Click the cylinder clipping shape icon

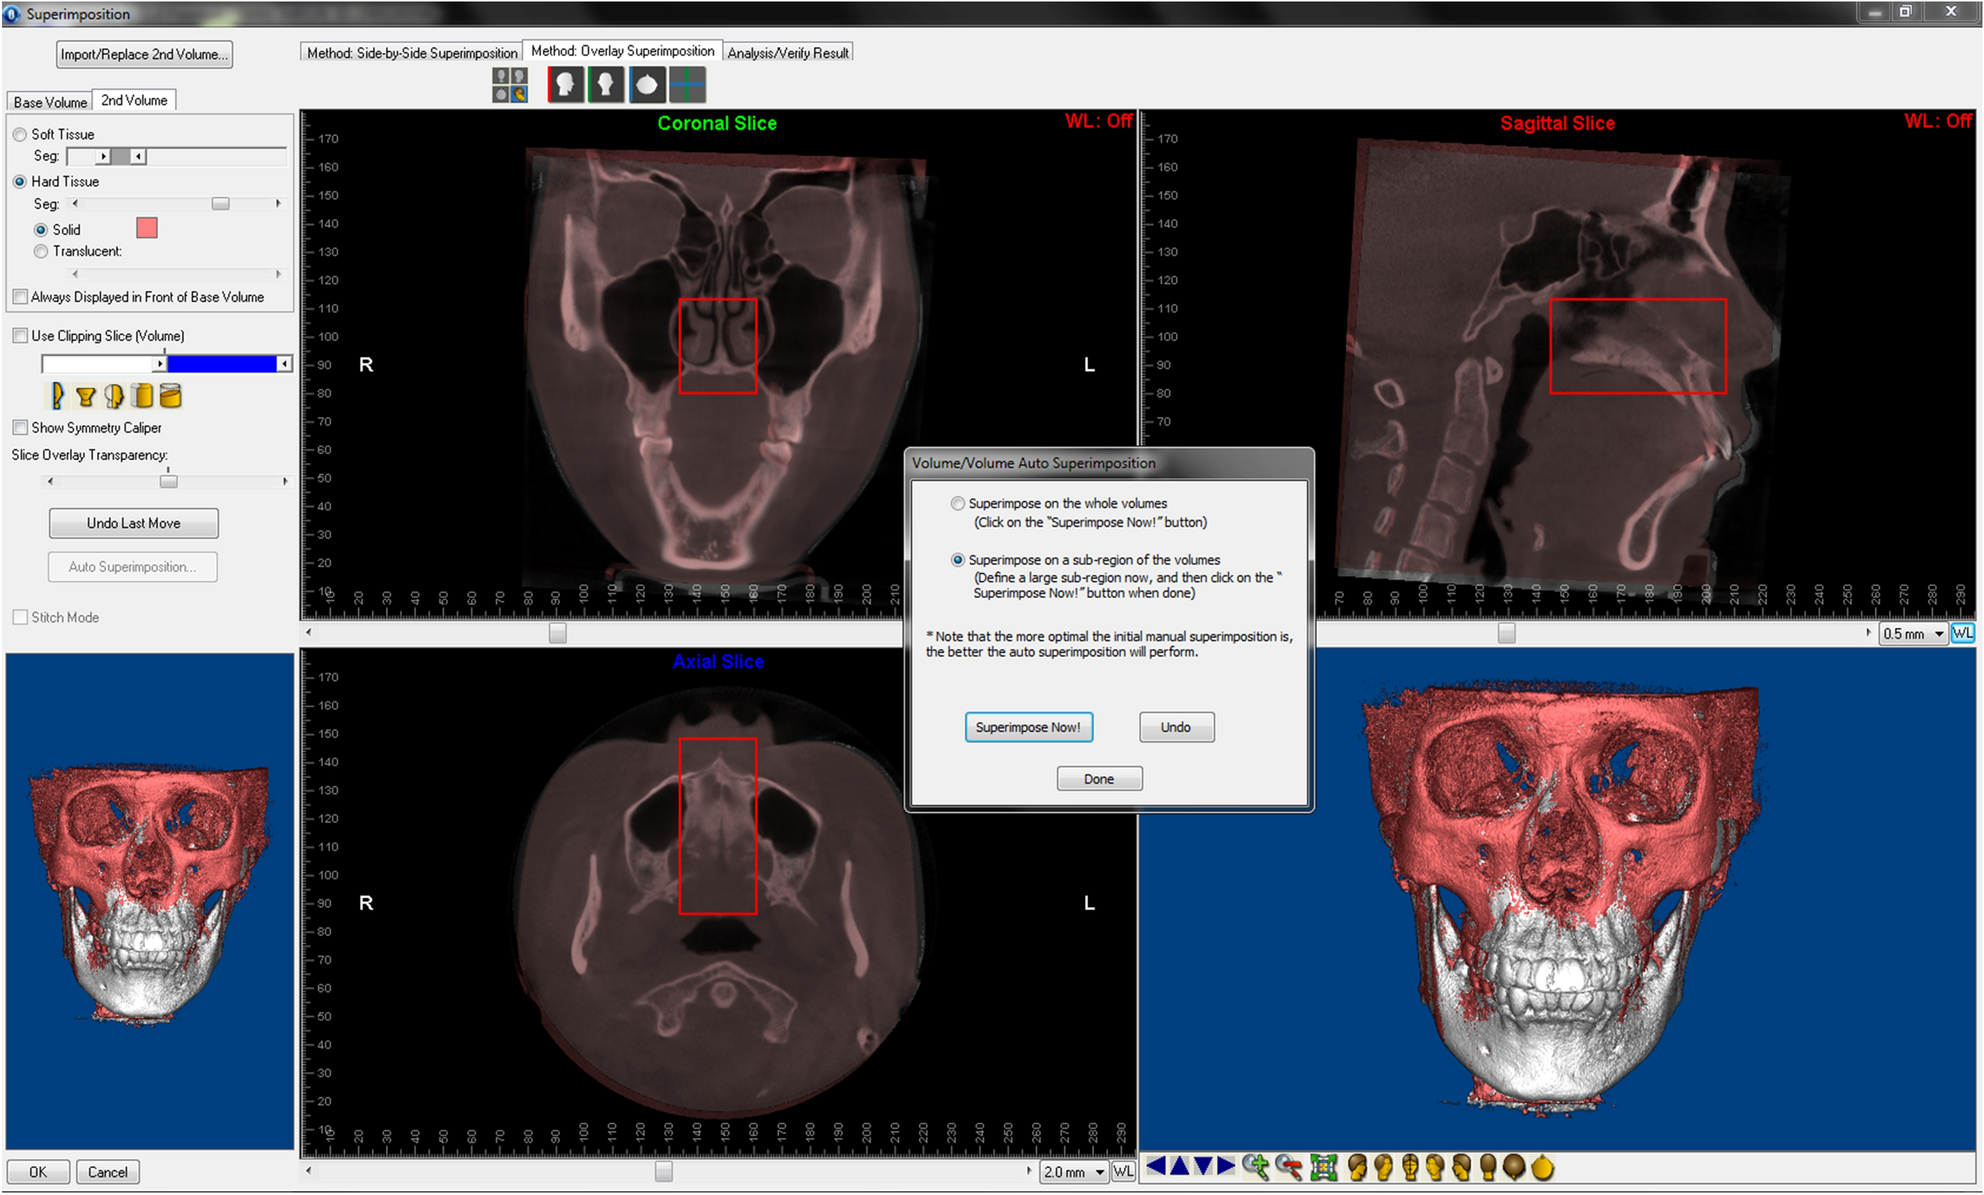point(144,396)
